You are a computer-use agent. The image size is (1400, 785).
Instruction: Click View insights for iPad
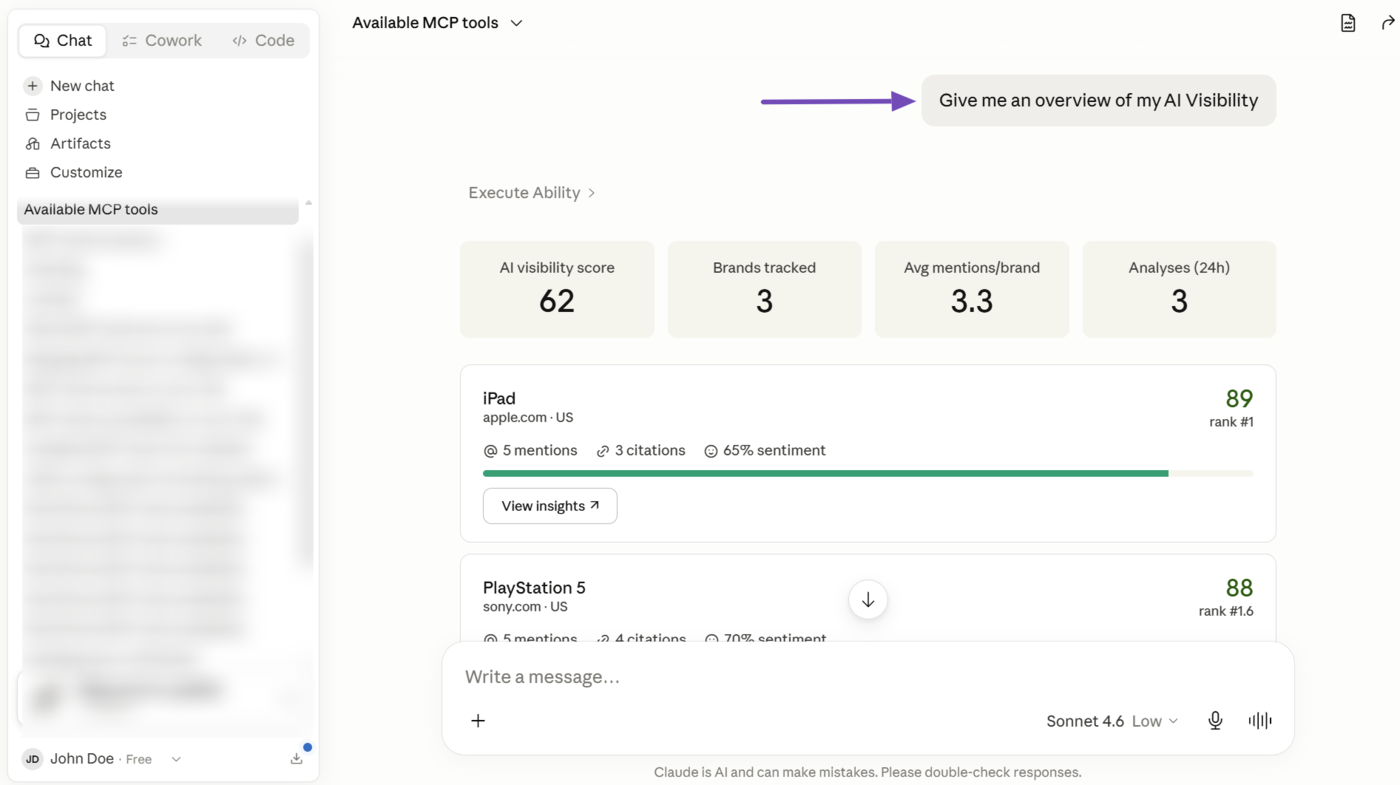(550, 506)
